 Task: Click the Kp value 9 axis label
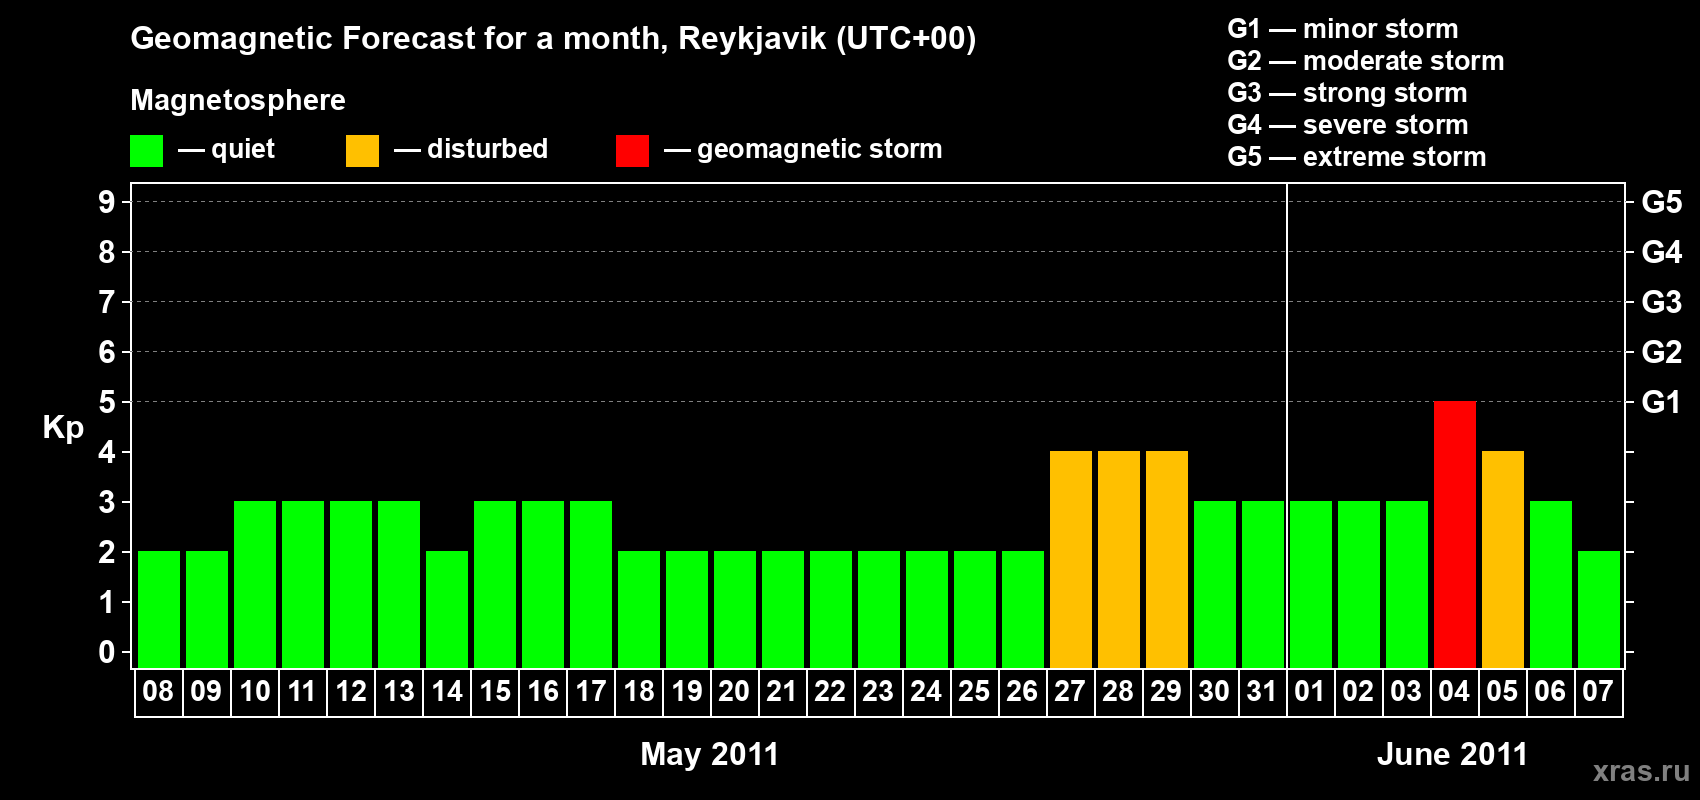coord(107,202)
